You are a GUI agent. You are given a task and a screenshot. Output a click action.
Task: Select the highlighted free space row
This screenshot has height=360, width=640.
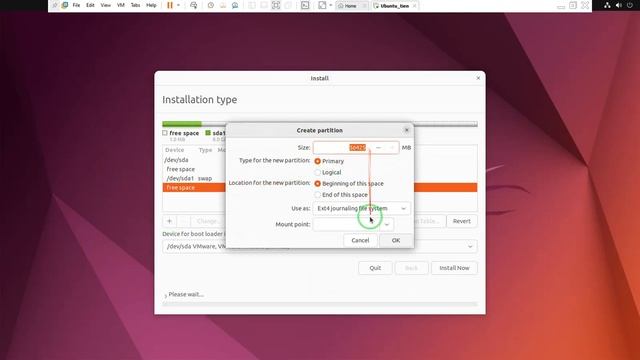pos(194,188)
